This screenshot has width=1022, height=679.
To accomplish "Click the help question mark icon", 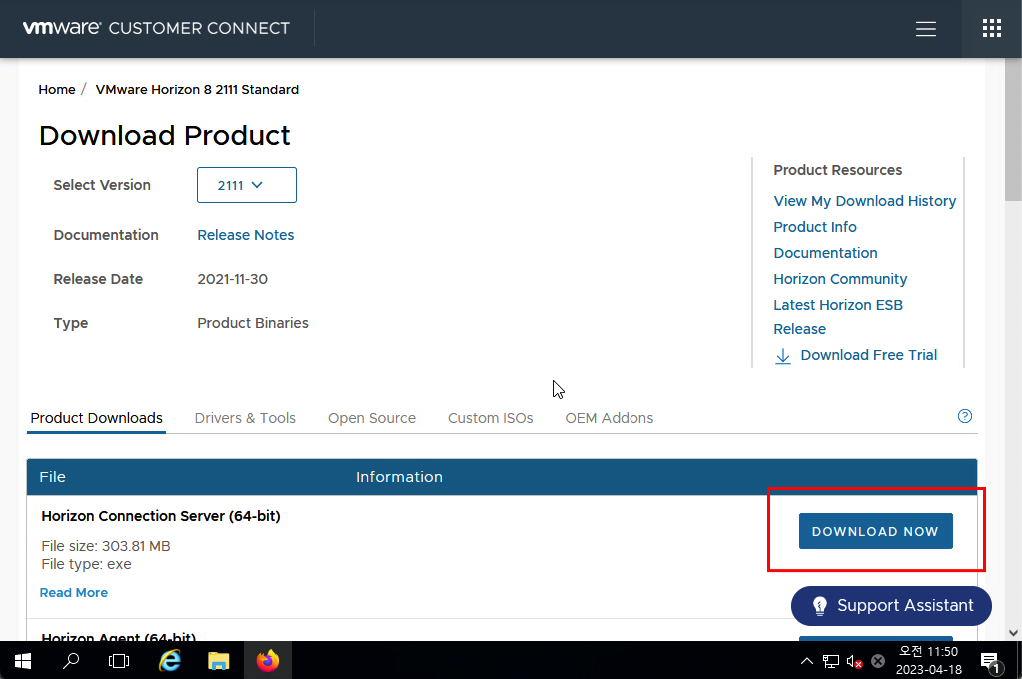I will coord(965,416).
